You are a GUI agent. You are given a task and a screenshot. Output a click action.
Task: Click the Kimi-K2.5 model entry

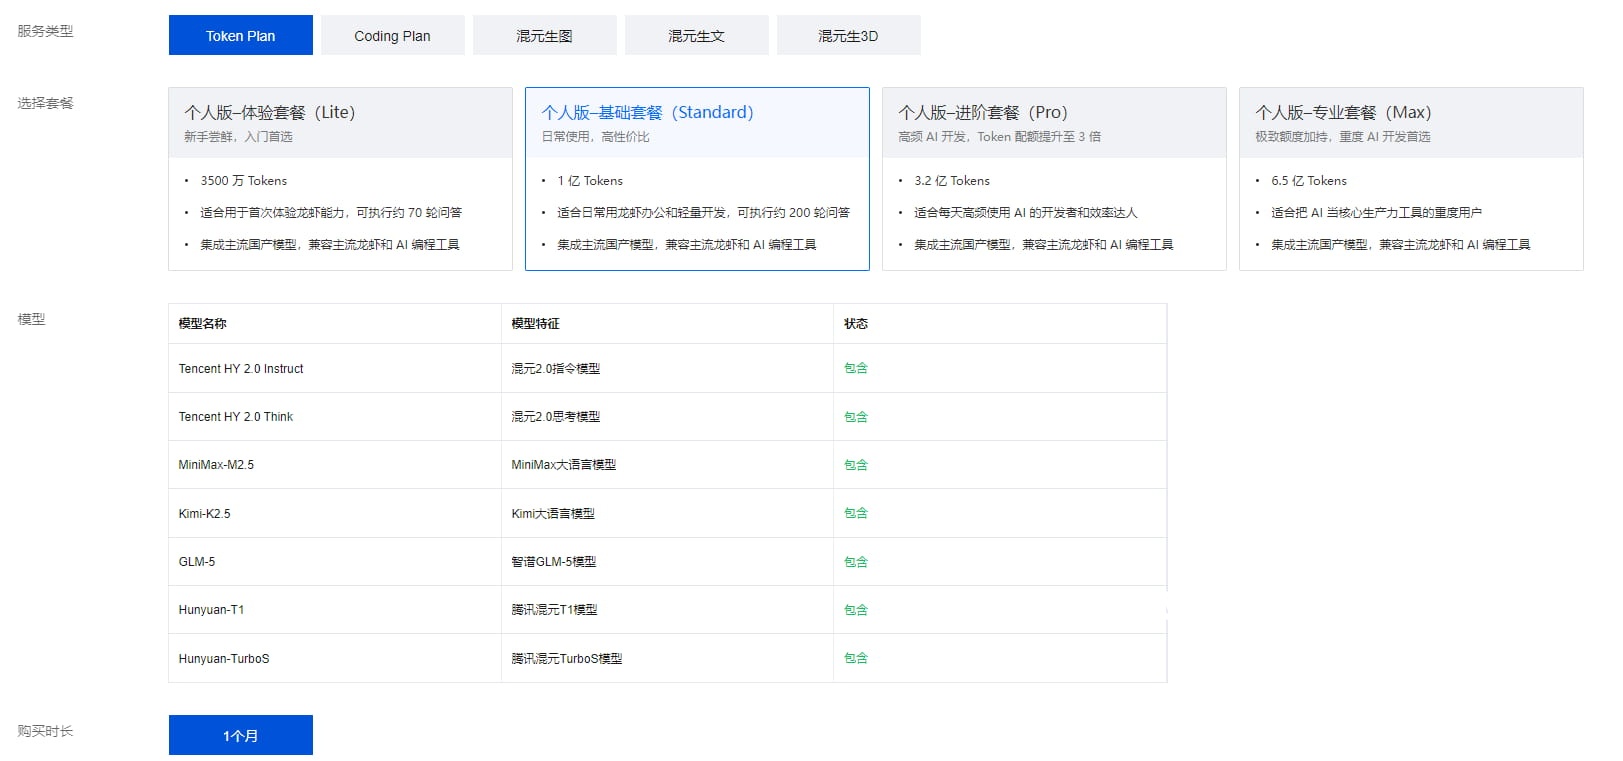pos(204,514)
